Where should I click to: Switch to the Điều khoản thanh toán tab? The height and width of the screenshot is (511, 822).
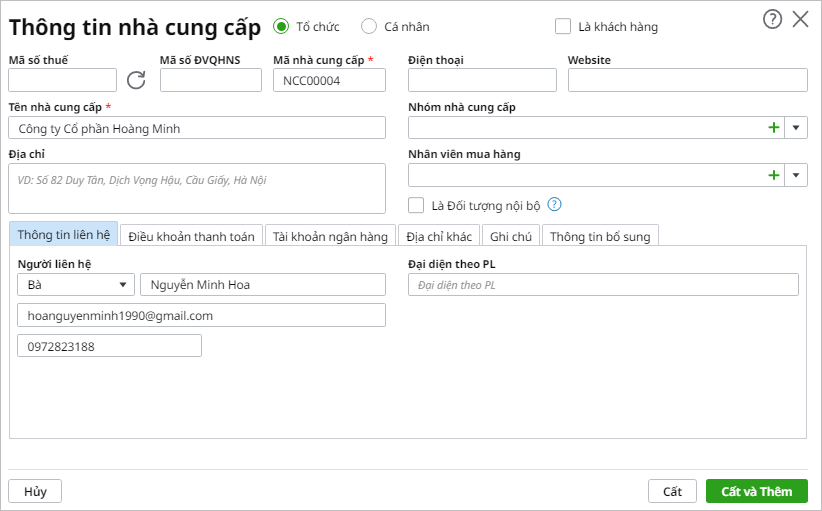pyautogui.click(x=192, y=236)
